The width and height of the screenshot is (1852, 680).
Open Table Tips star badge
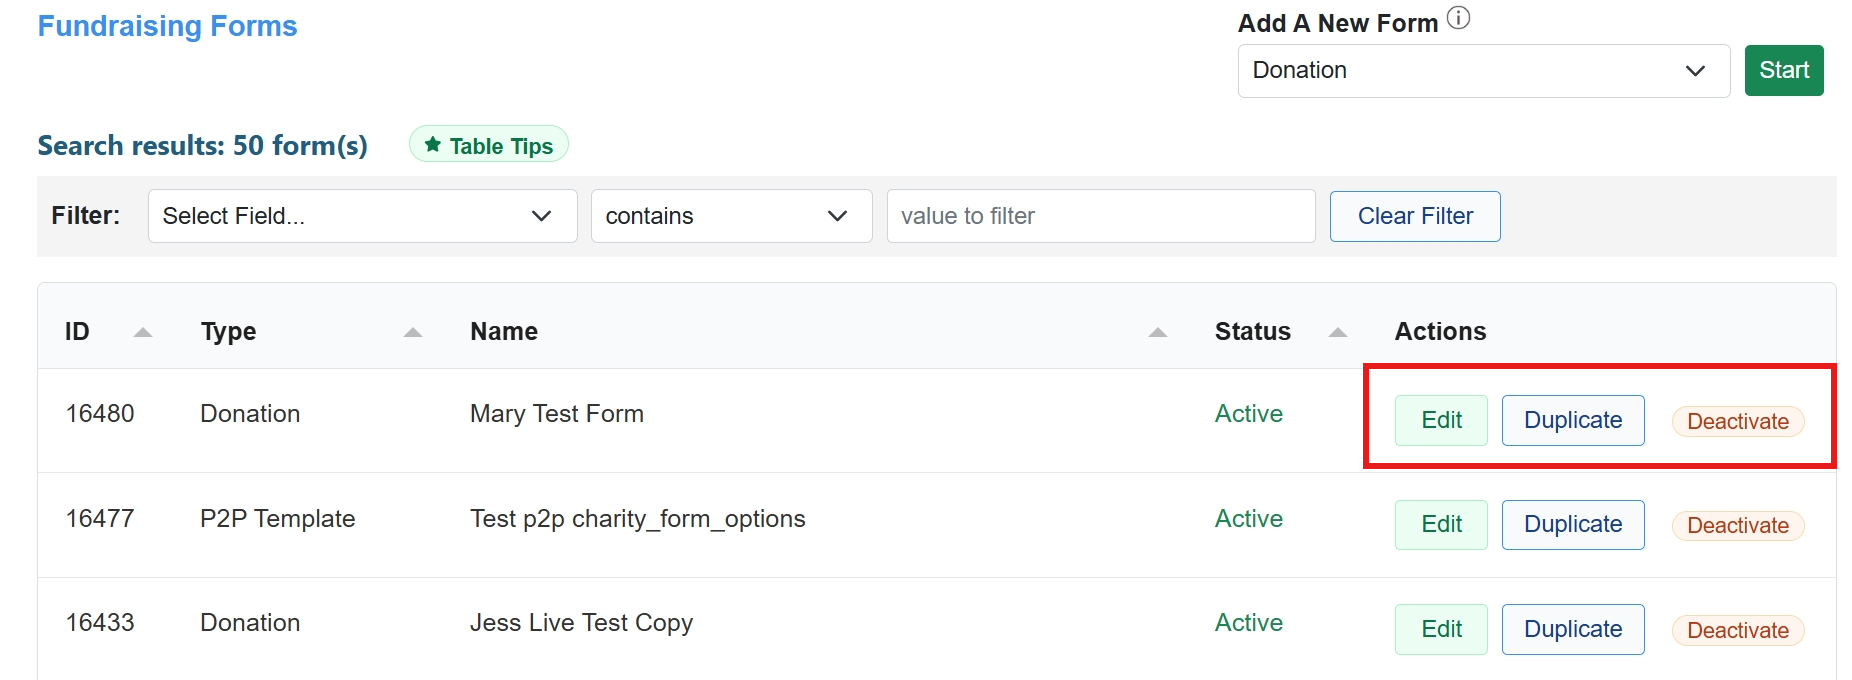coord(489,145)
